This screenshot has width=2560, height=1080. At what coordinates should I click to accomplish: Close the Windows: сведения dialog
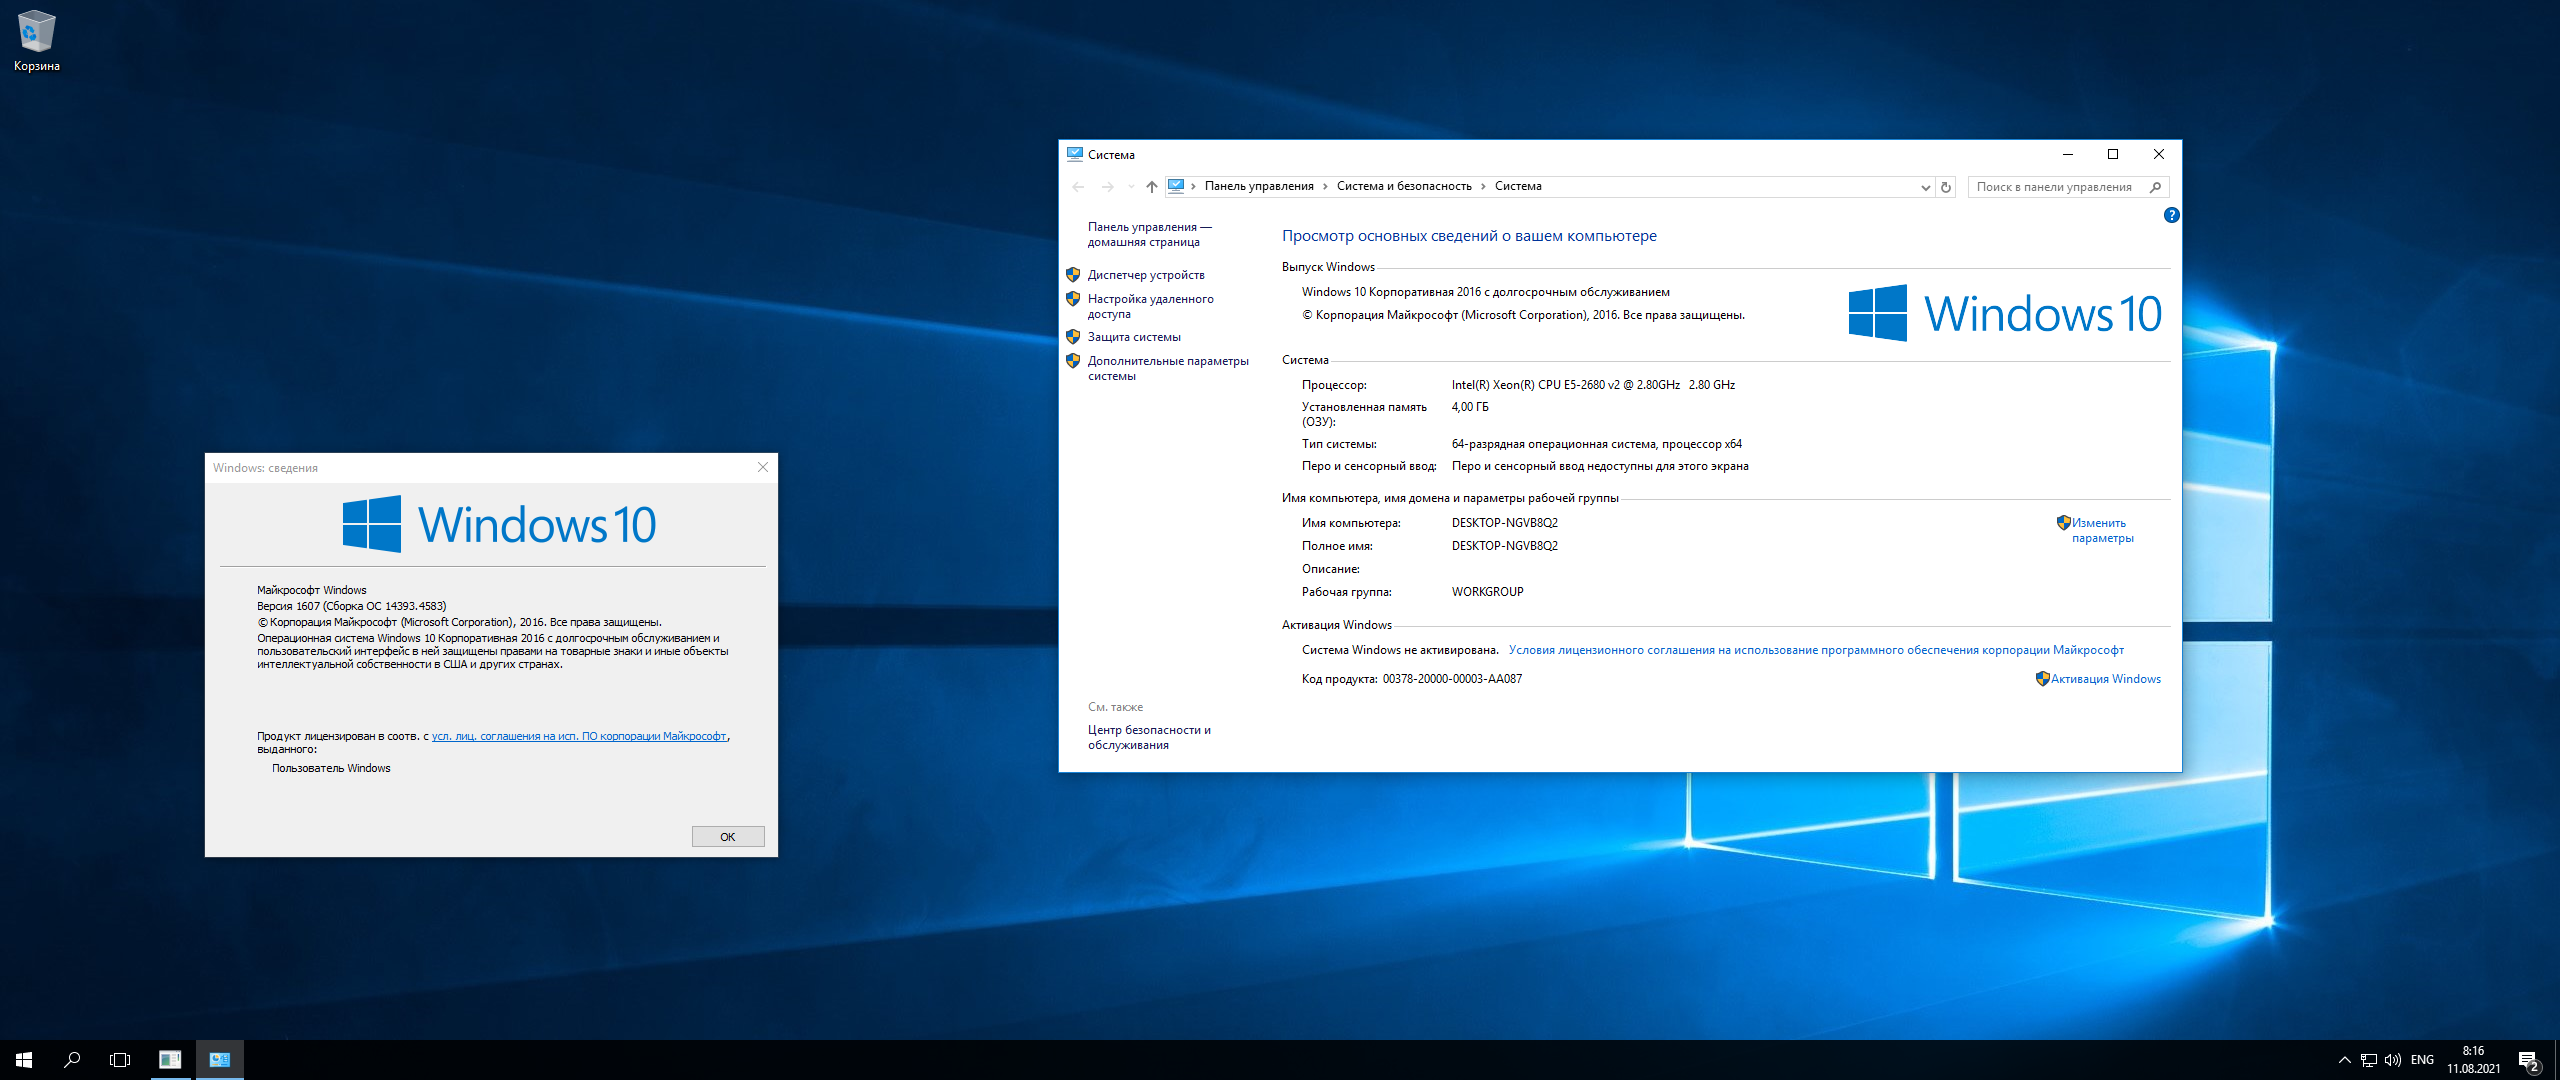point(763,468)
